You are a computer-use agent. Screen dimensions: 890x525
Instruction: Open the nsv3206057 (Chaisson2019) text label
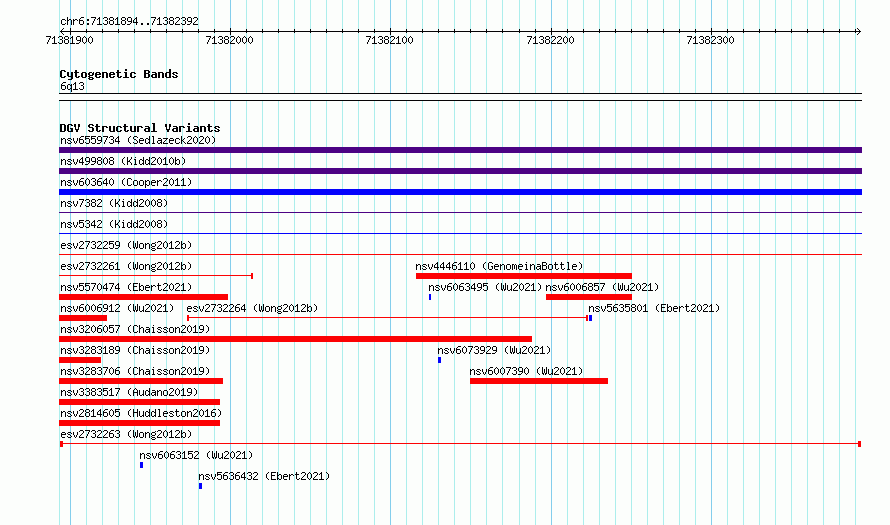click(x=135, y=329)
